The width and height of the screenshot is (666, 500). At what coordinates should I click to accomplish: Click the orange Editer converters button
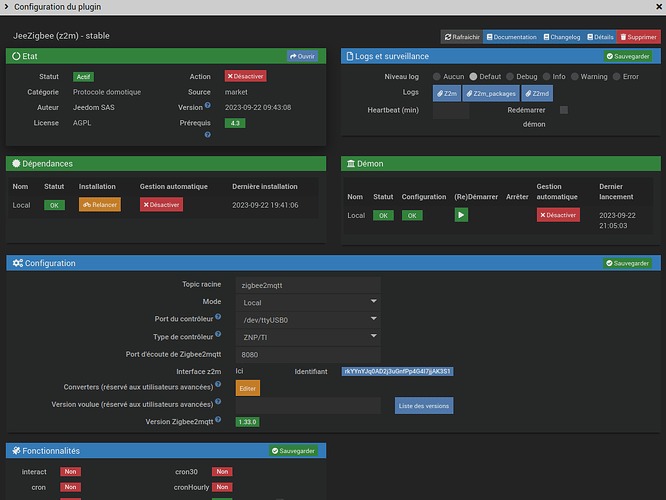point(248,388)
